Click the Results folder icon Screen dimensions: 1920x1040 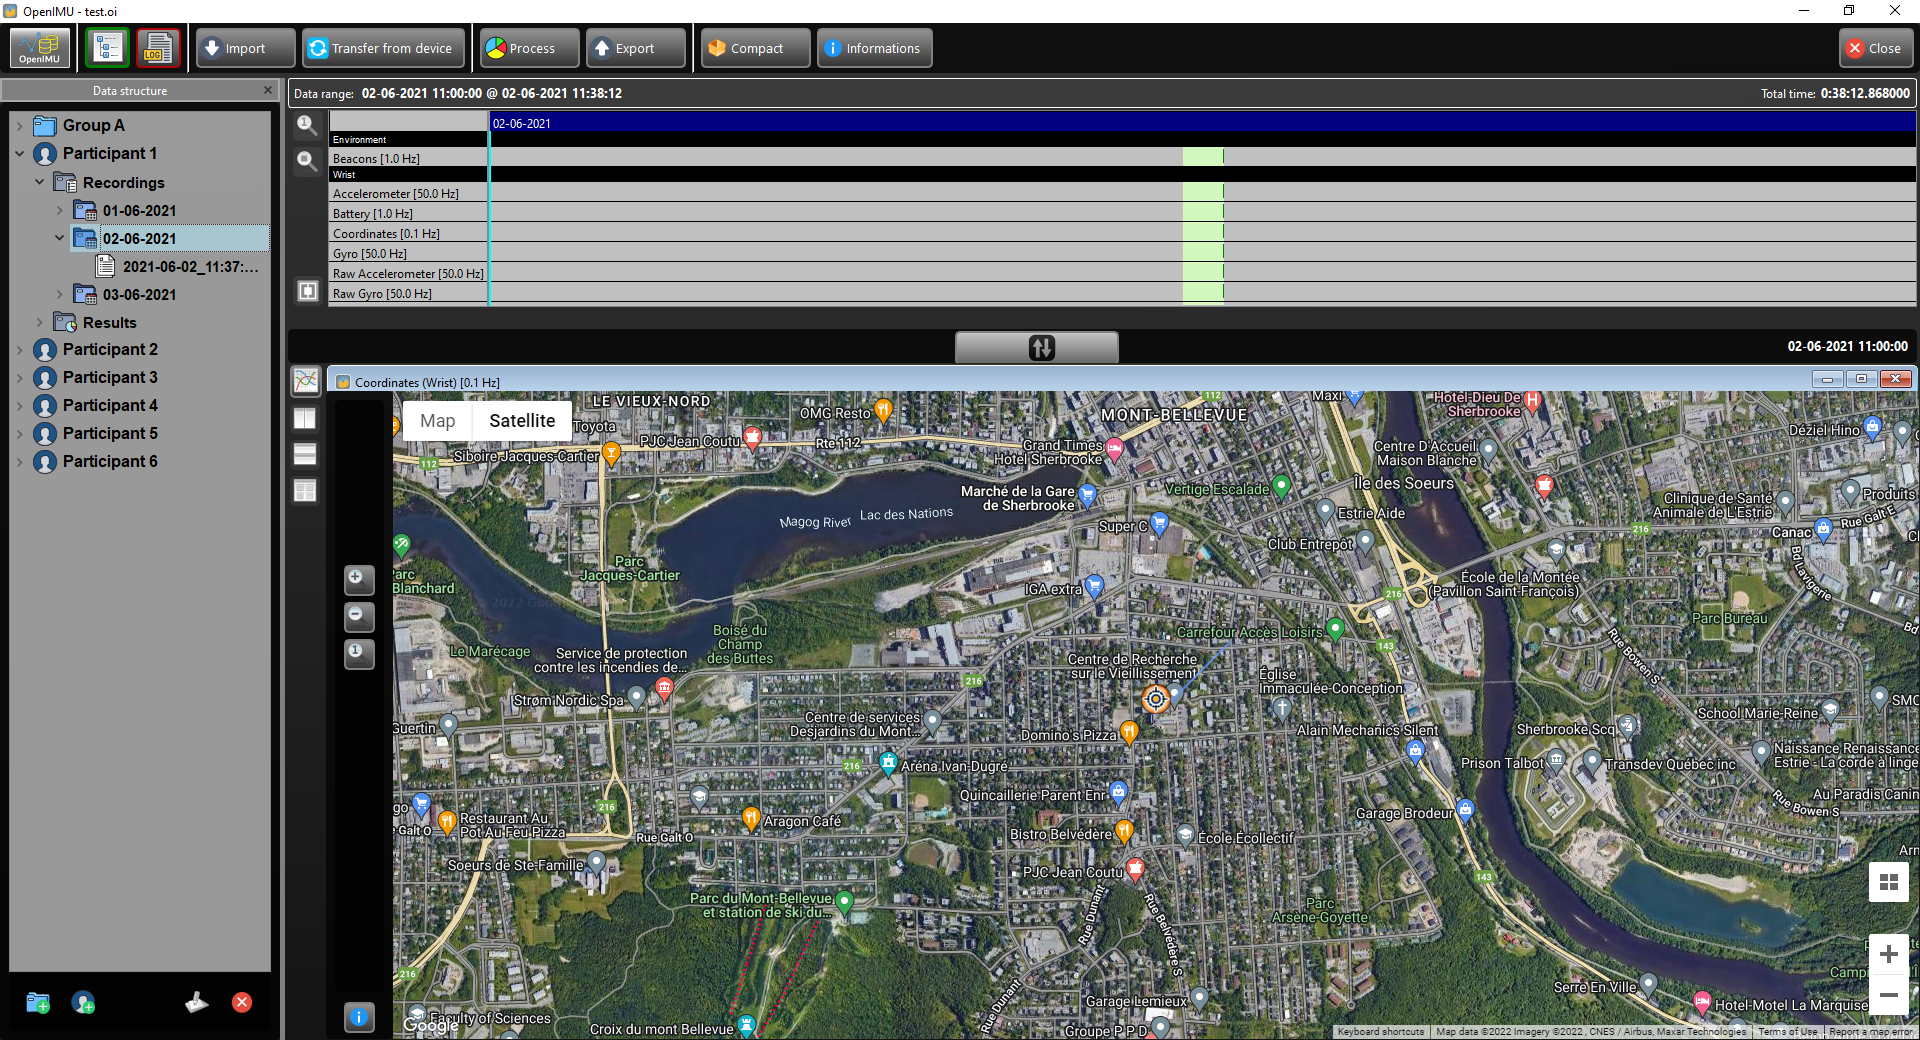[x=65, y=322]
